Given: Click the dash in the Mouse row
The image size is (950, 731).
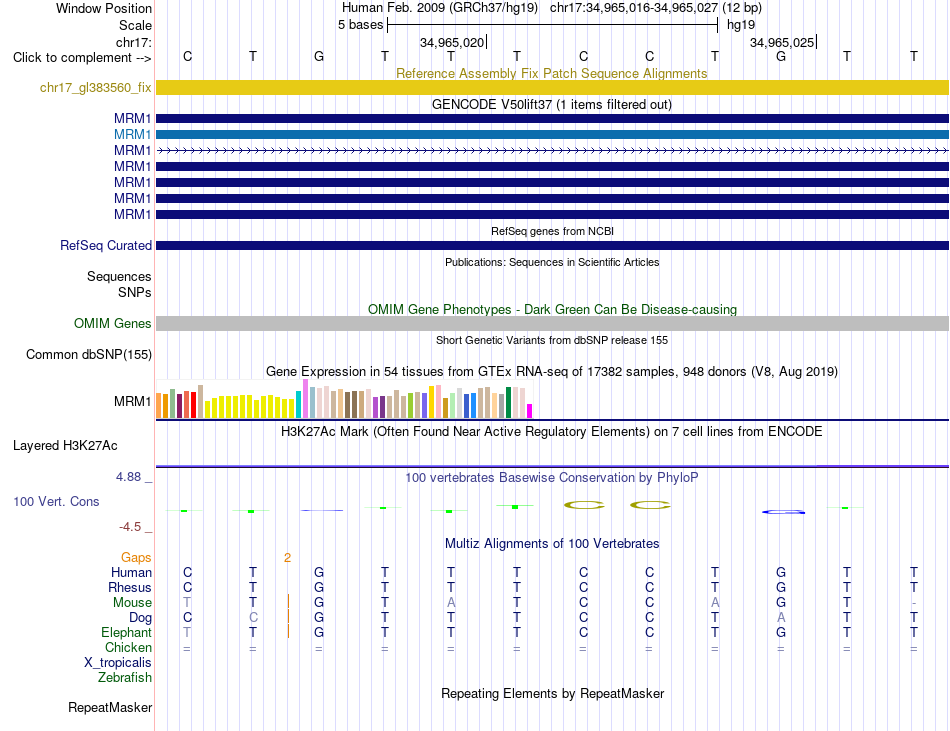Looking at the screenshot, I should [914, 603].
